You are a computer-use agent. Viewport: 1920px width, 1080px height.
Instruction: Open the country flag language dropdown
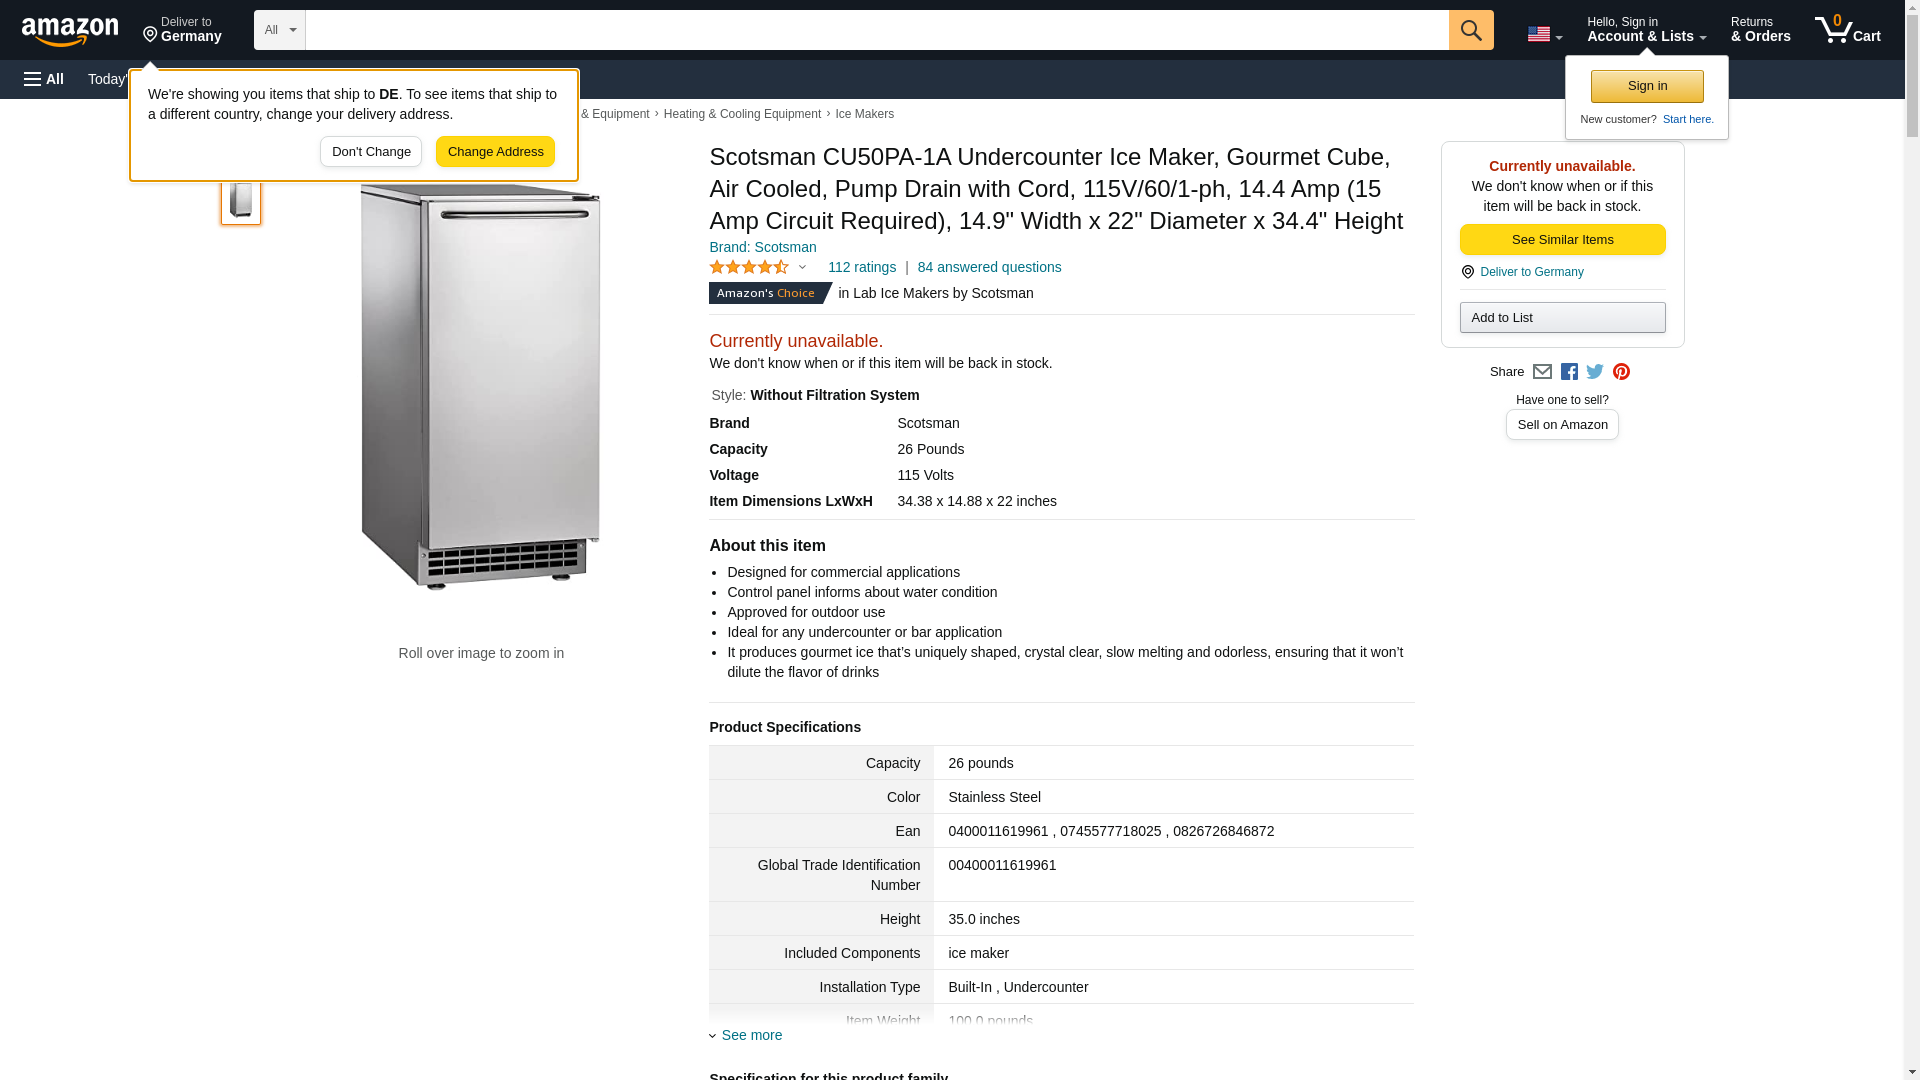tap(1544, 34)
